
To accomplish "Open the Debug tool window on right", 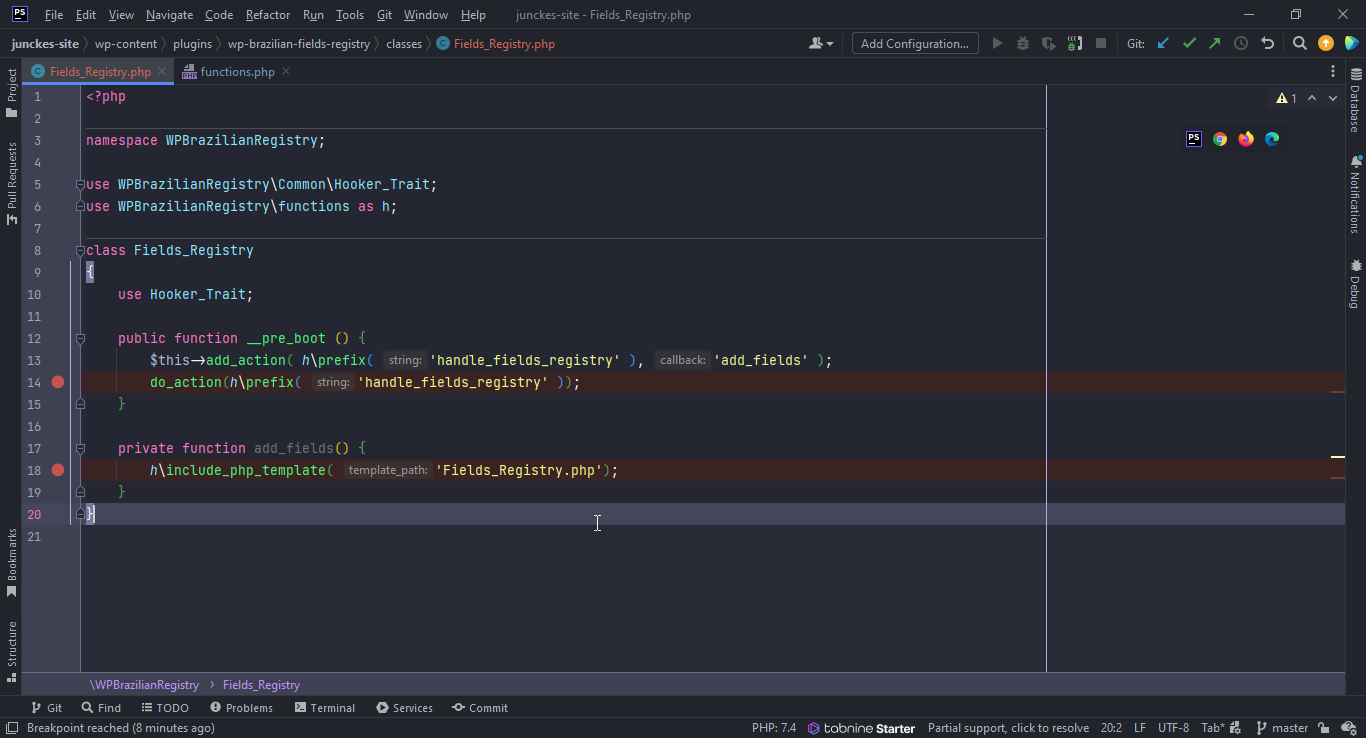I will [1355, 284].
